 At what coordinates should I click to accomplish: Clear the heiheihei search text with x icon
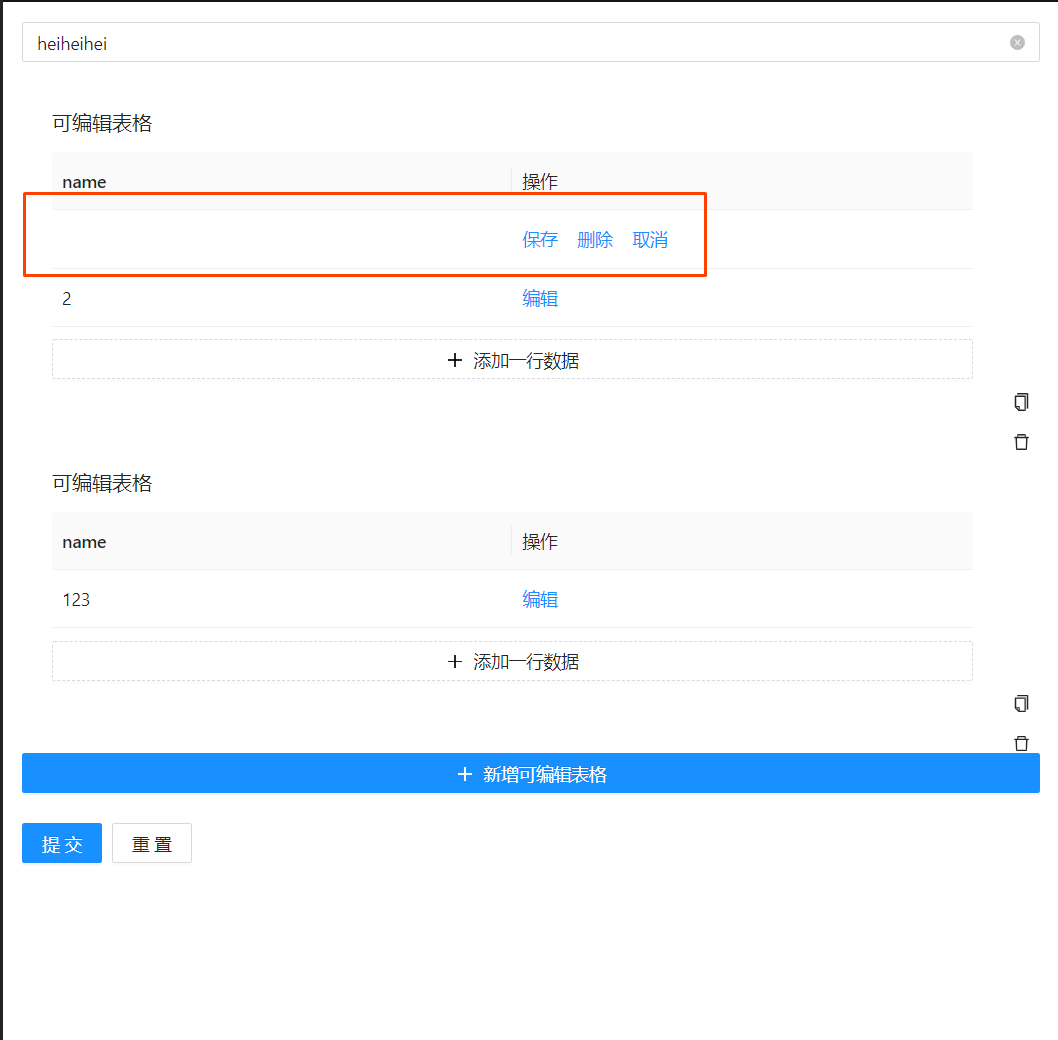pyautogui.click(x=1017, y=42)
